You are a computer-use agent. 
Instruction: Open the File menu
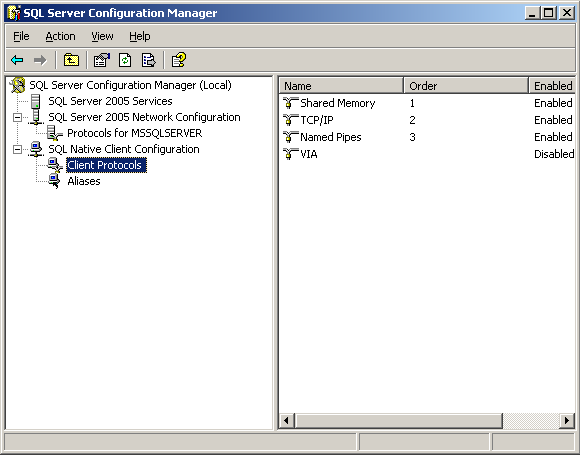21,36
